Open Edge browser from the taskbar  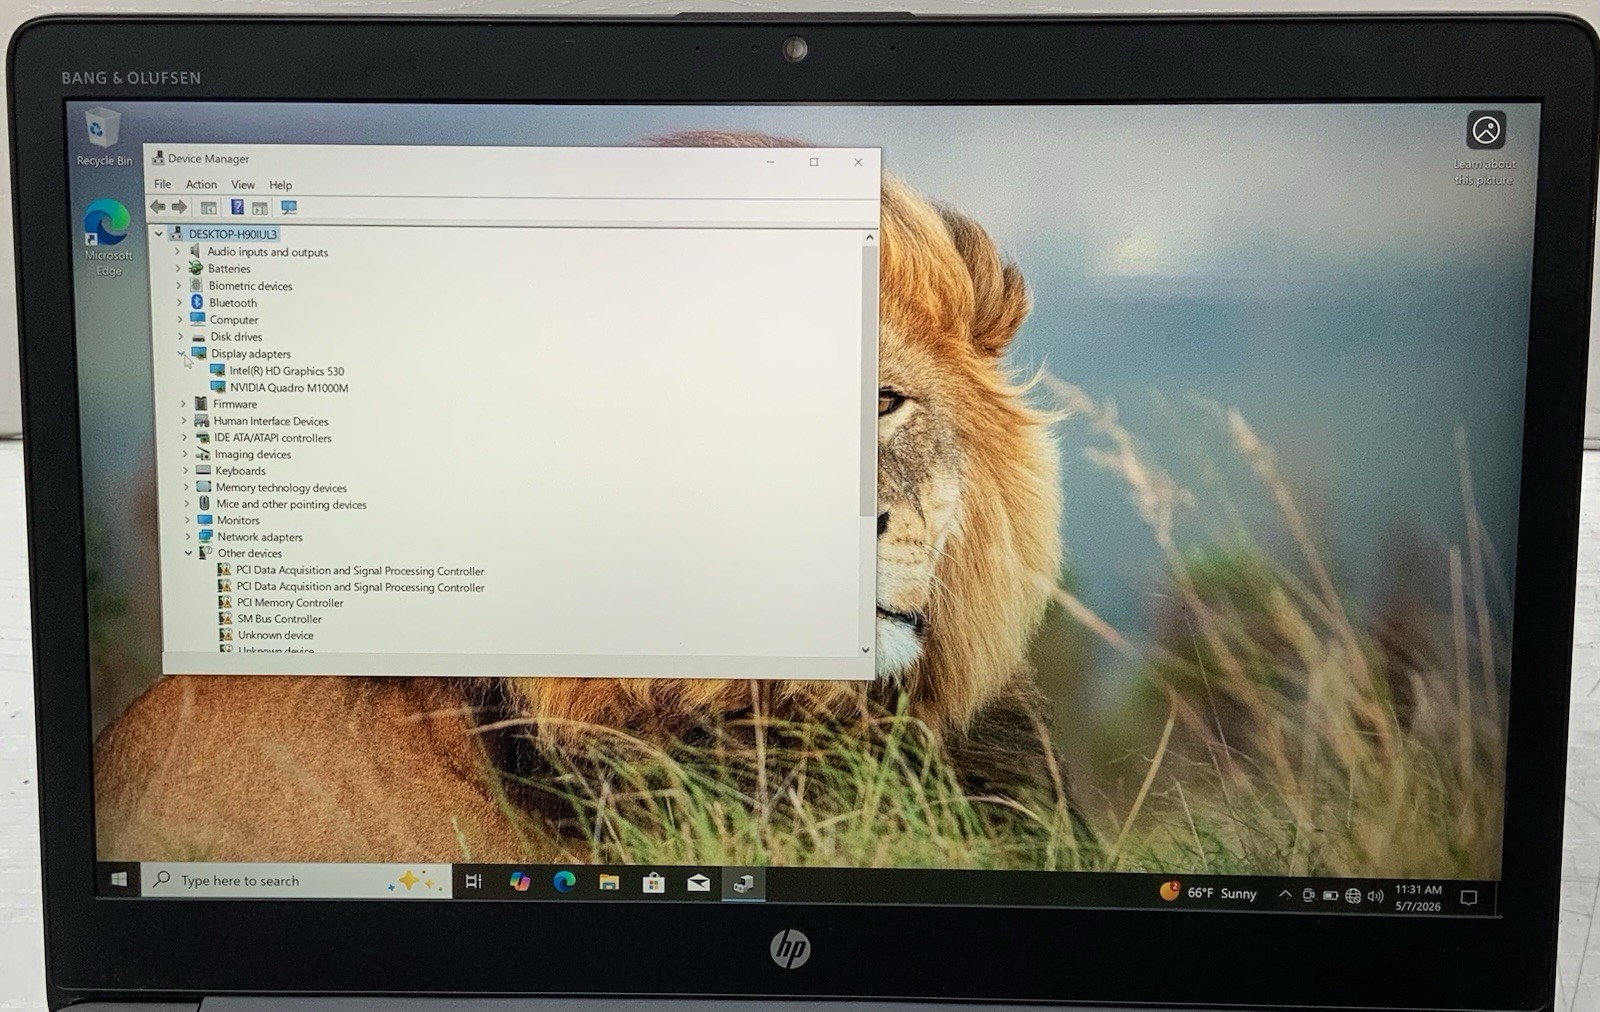click(565, 881)
